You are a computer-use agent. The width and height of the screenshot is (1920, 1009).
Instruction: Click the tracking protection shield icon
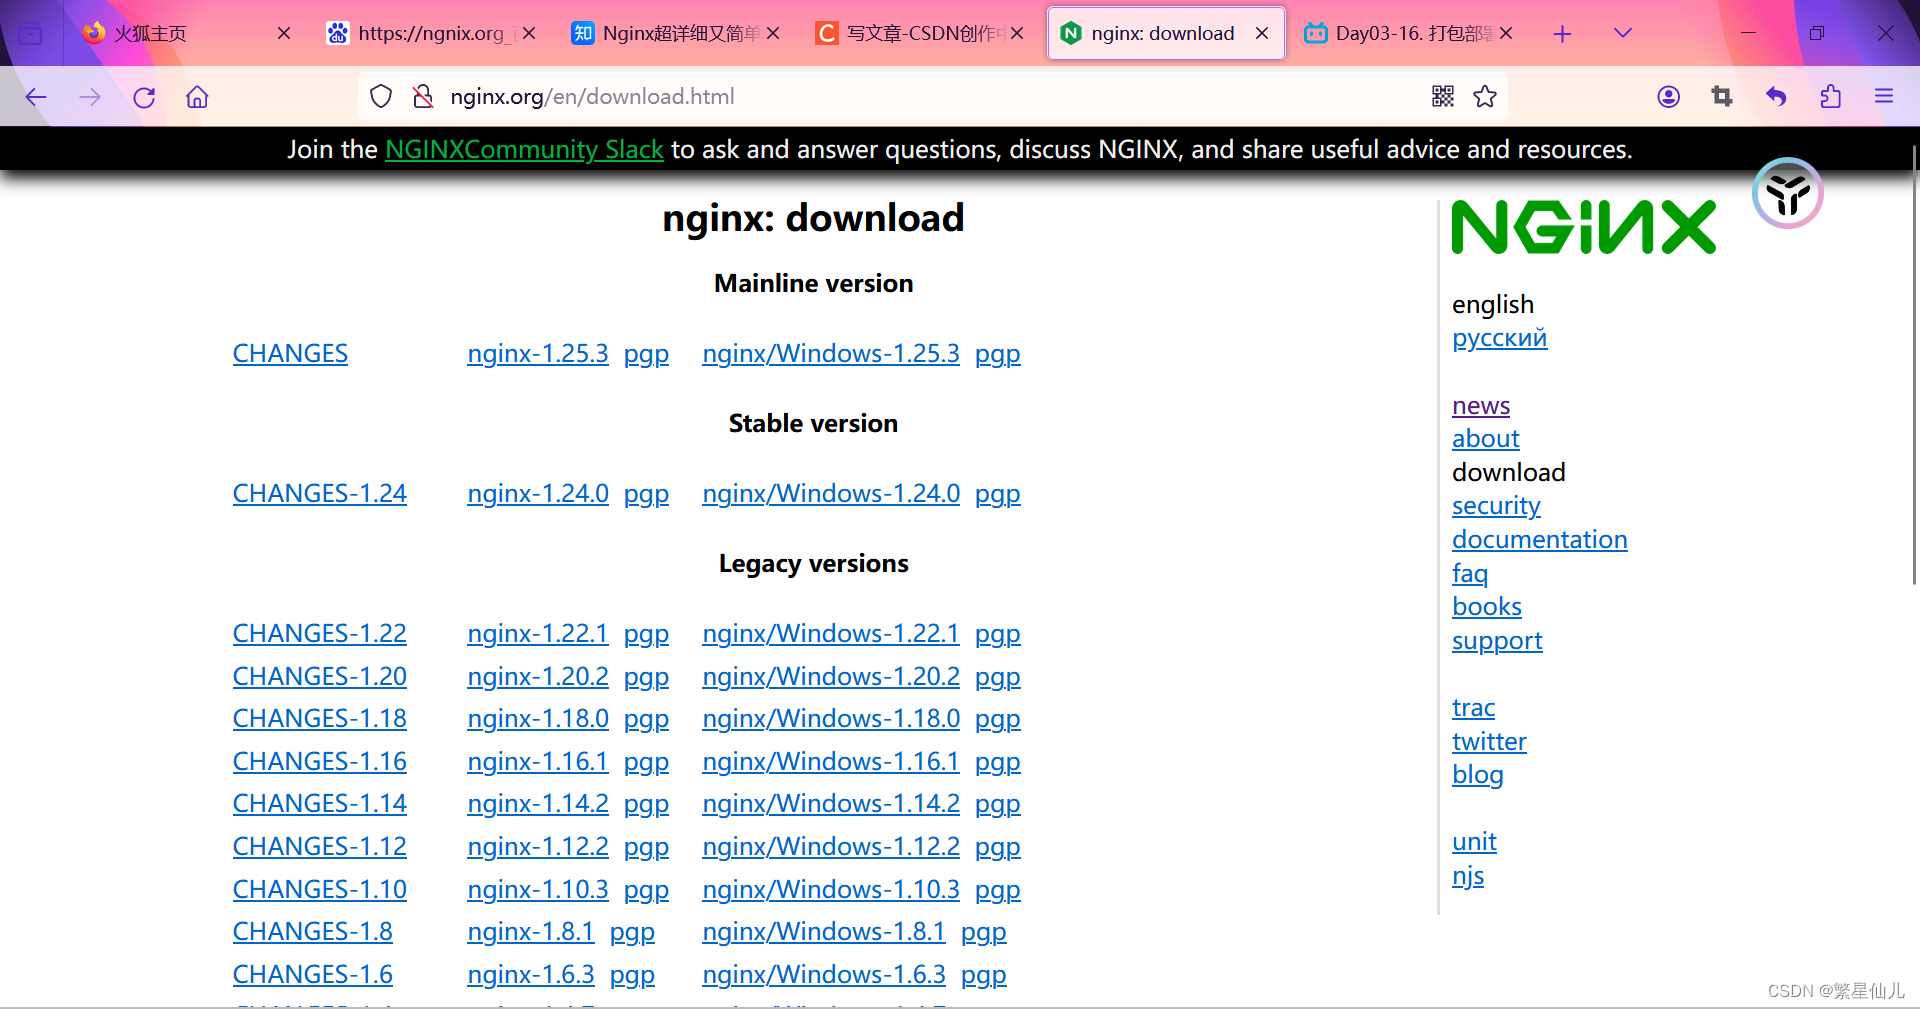tap(380, 96)
